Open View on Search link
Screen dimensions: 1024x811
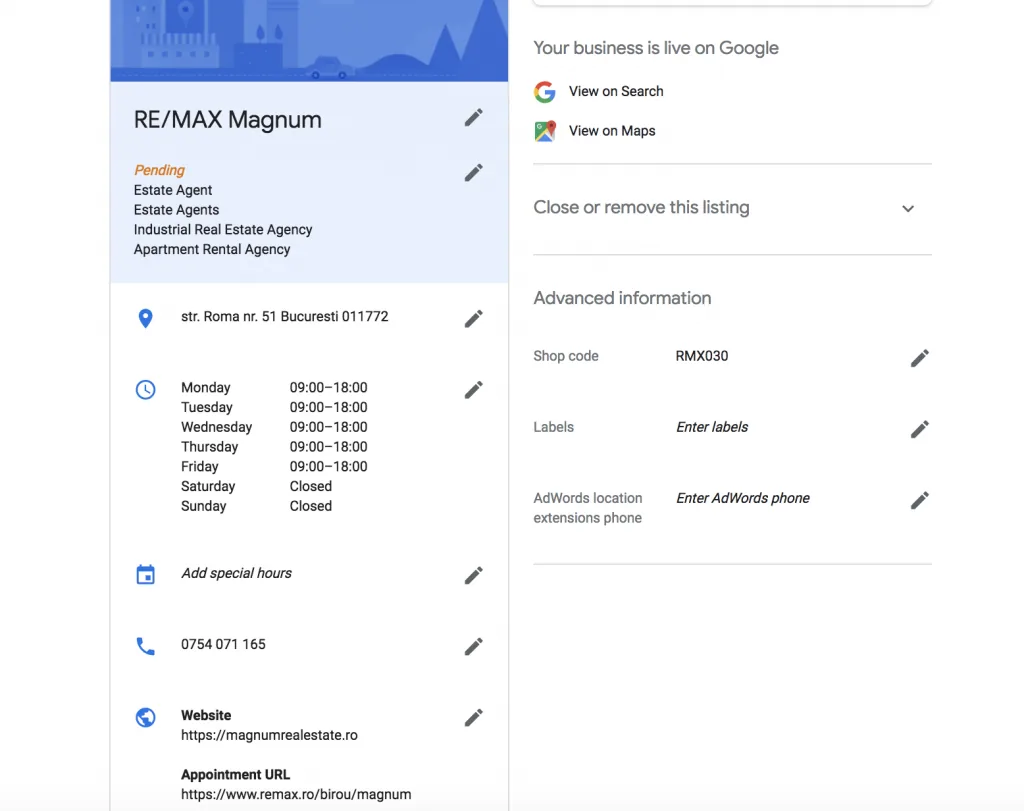[616, 91]
